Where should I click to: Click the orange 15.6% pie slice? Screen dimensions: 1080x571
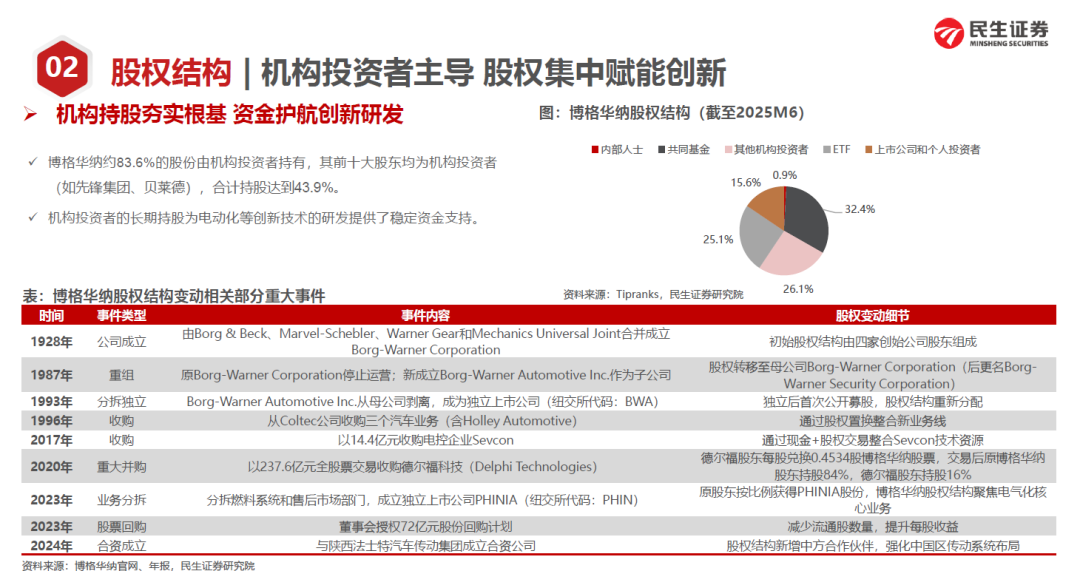point(770,205)
